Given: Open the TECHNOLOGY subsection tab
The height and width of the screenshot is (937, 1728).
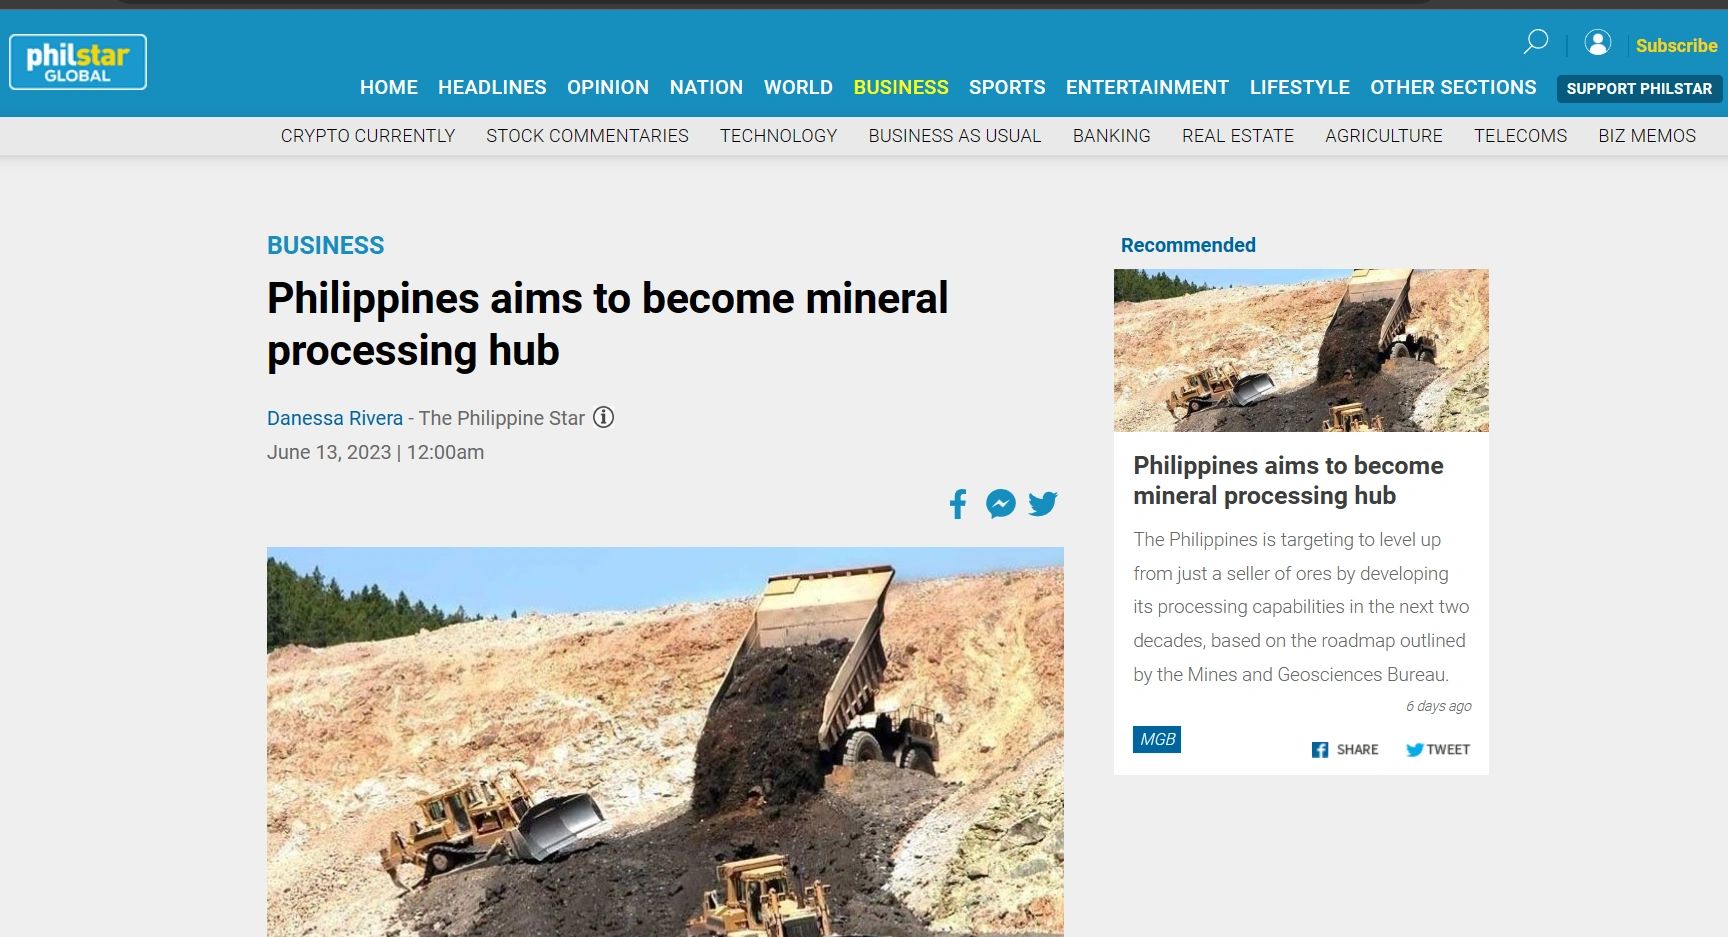Looking at the screenshot, I should click(x=779, y=136).
